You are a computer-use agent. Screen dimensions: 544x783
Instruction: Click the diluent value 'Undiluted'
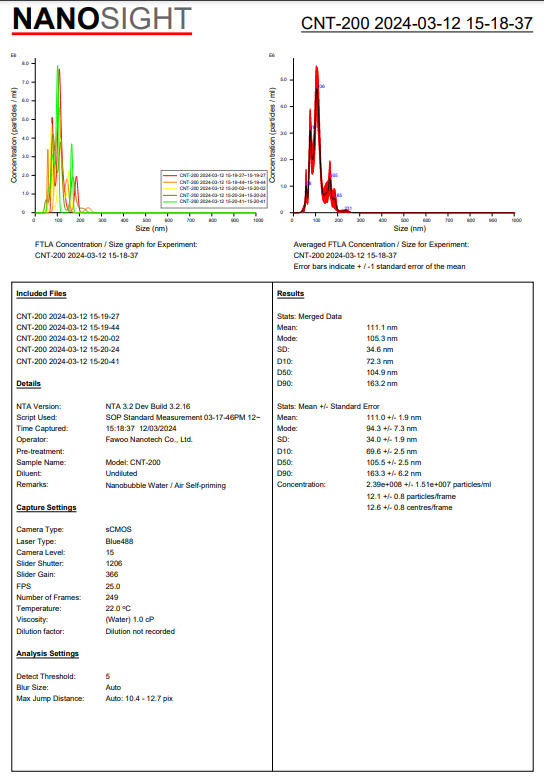click(x=121, y=473)
